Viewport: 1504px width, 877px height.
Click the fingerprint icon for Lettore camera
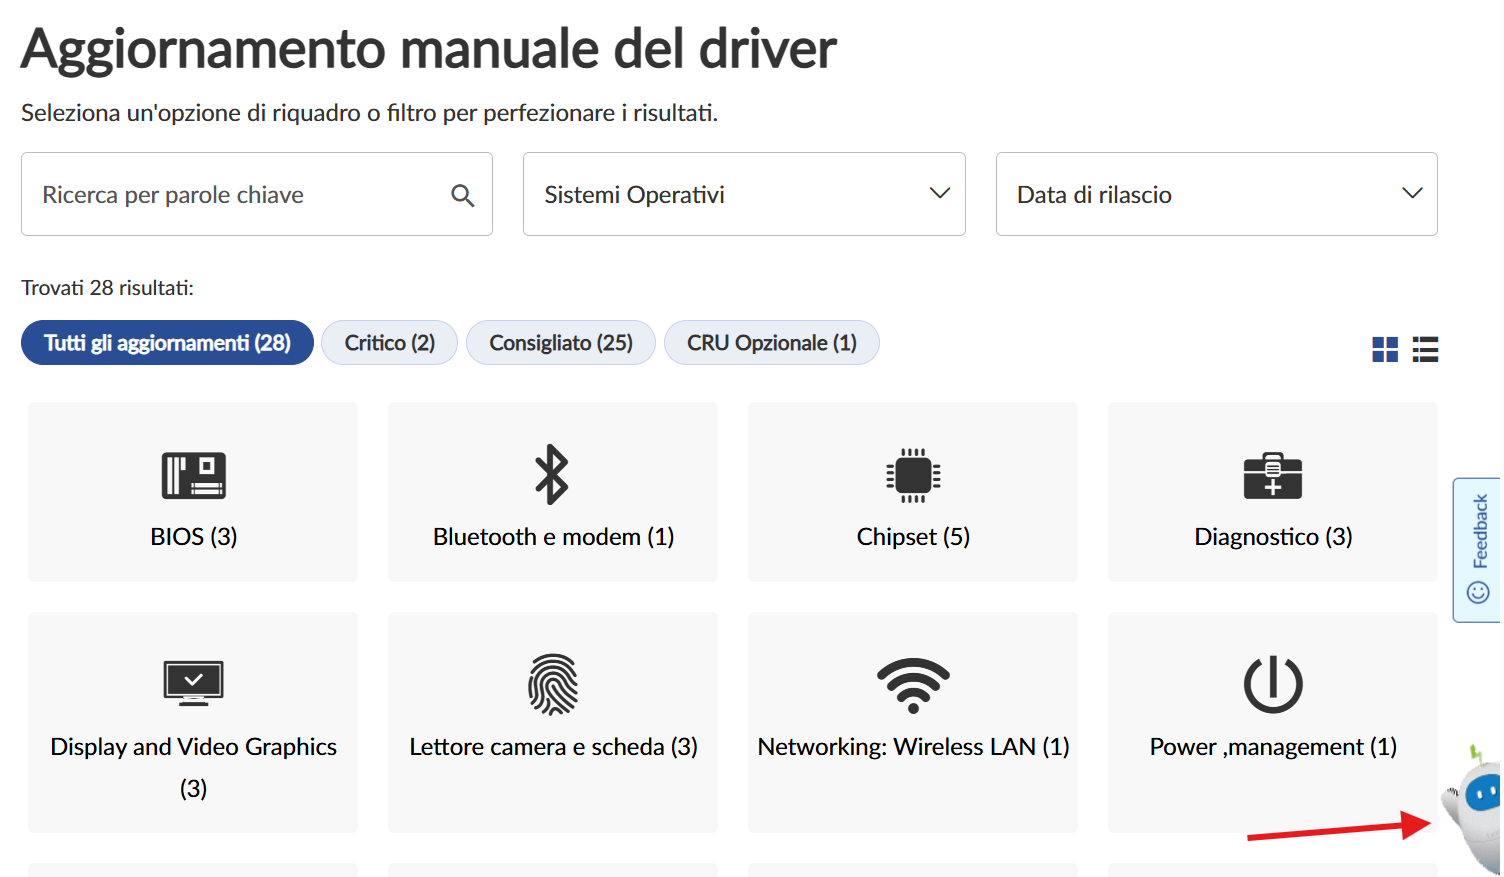pos(553,684)
